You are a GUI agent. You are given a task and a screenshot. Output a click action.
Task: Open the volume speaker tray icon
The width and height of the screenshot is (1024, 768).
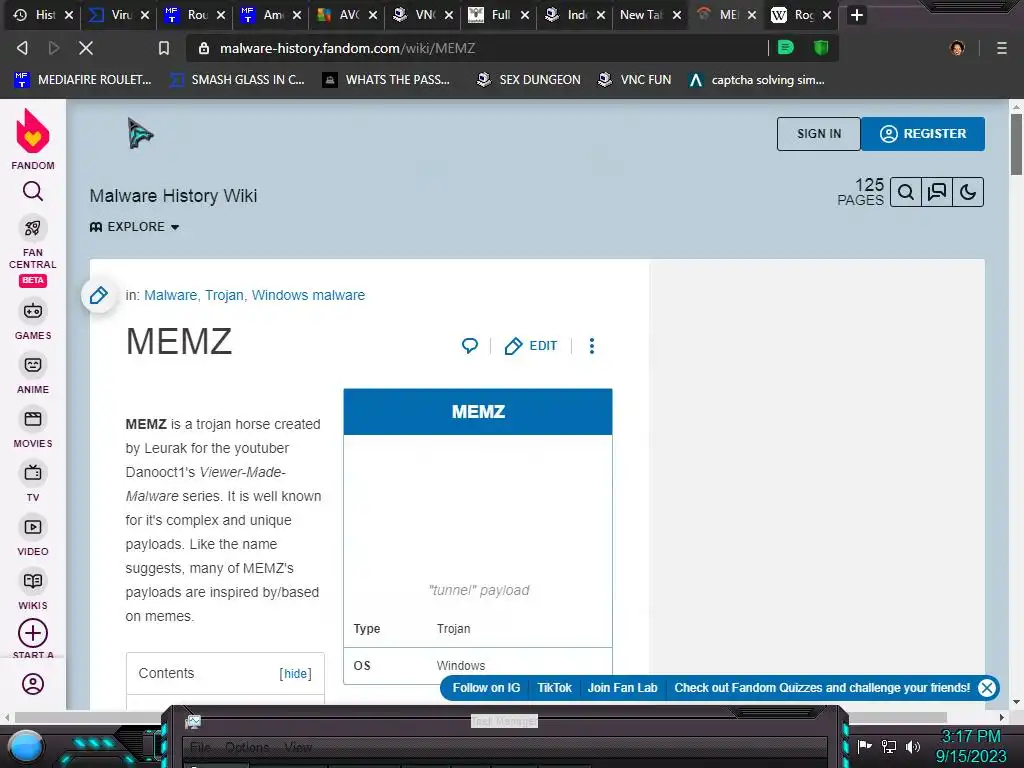[x=913, y=746]
